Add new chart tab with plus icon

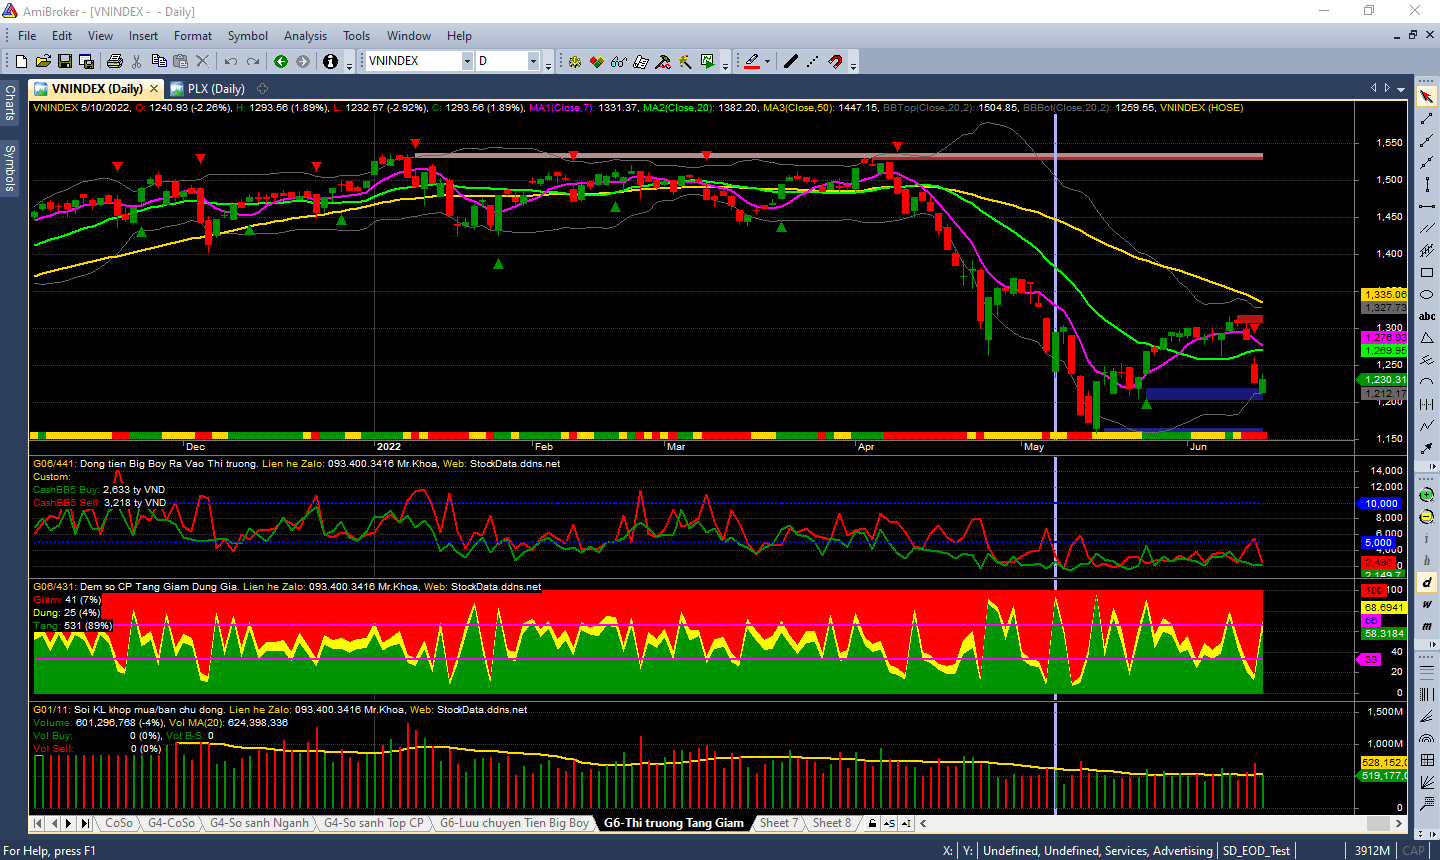click(263, 88)
